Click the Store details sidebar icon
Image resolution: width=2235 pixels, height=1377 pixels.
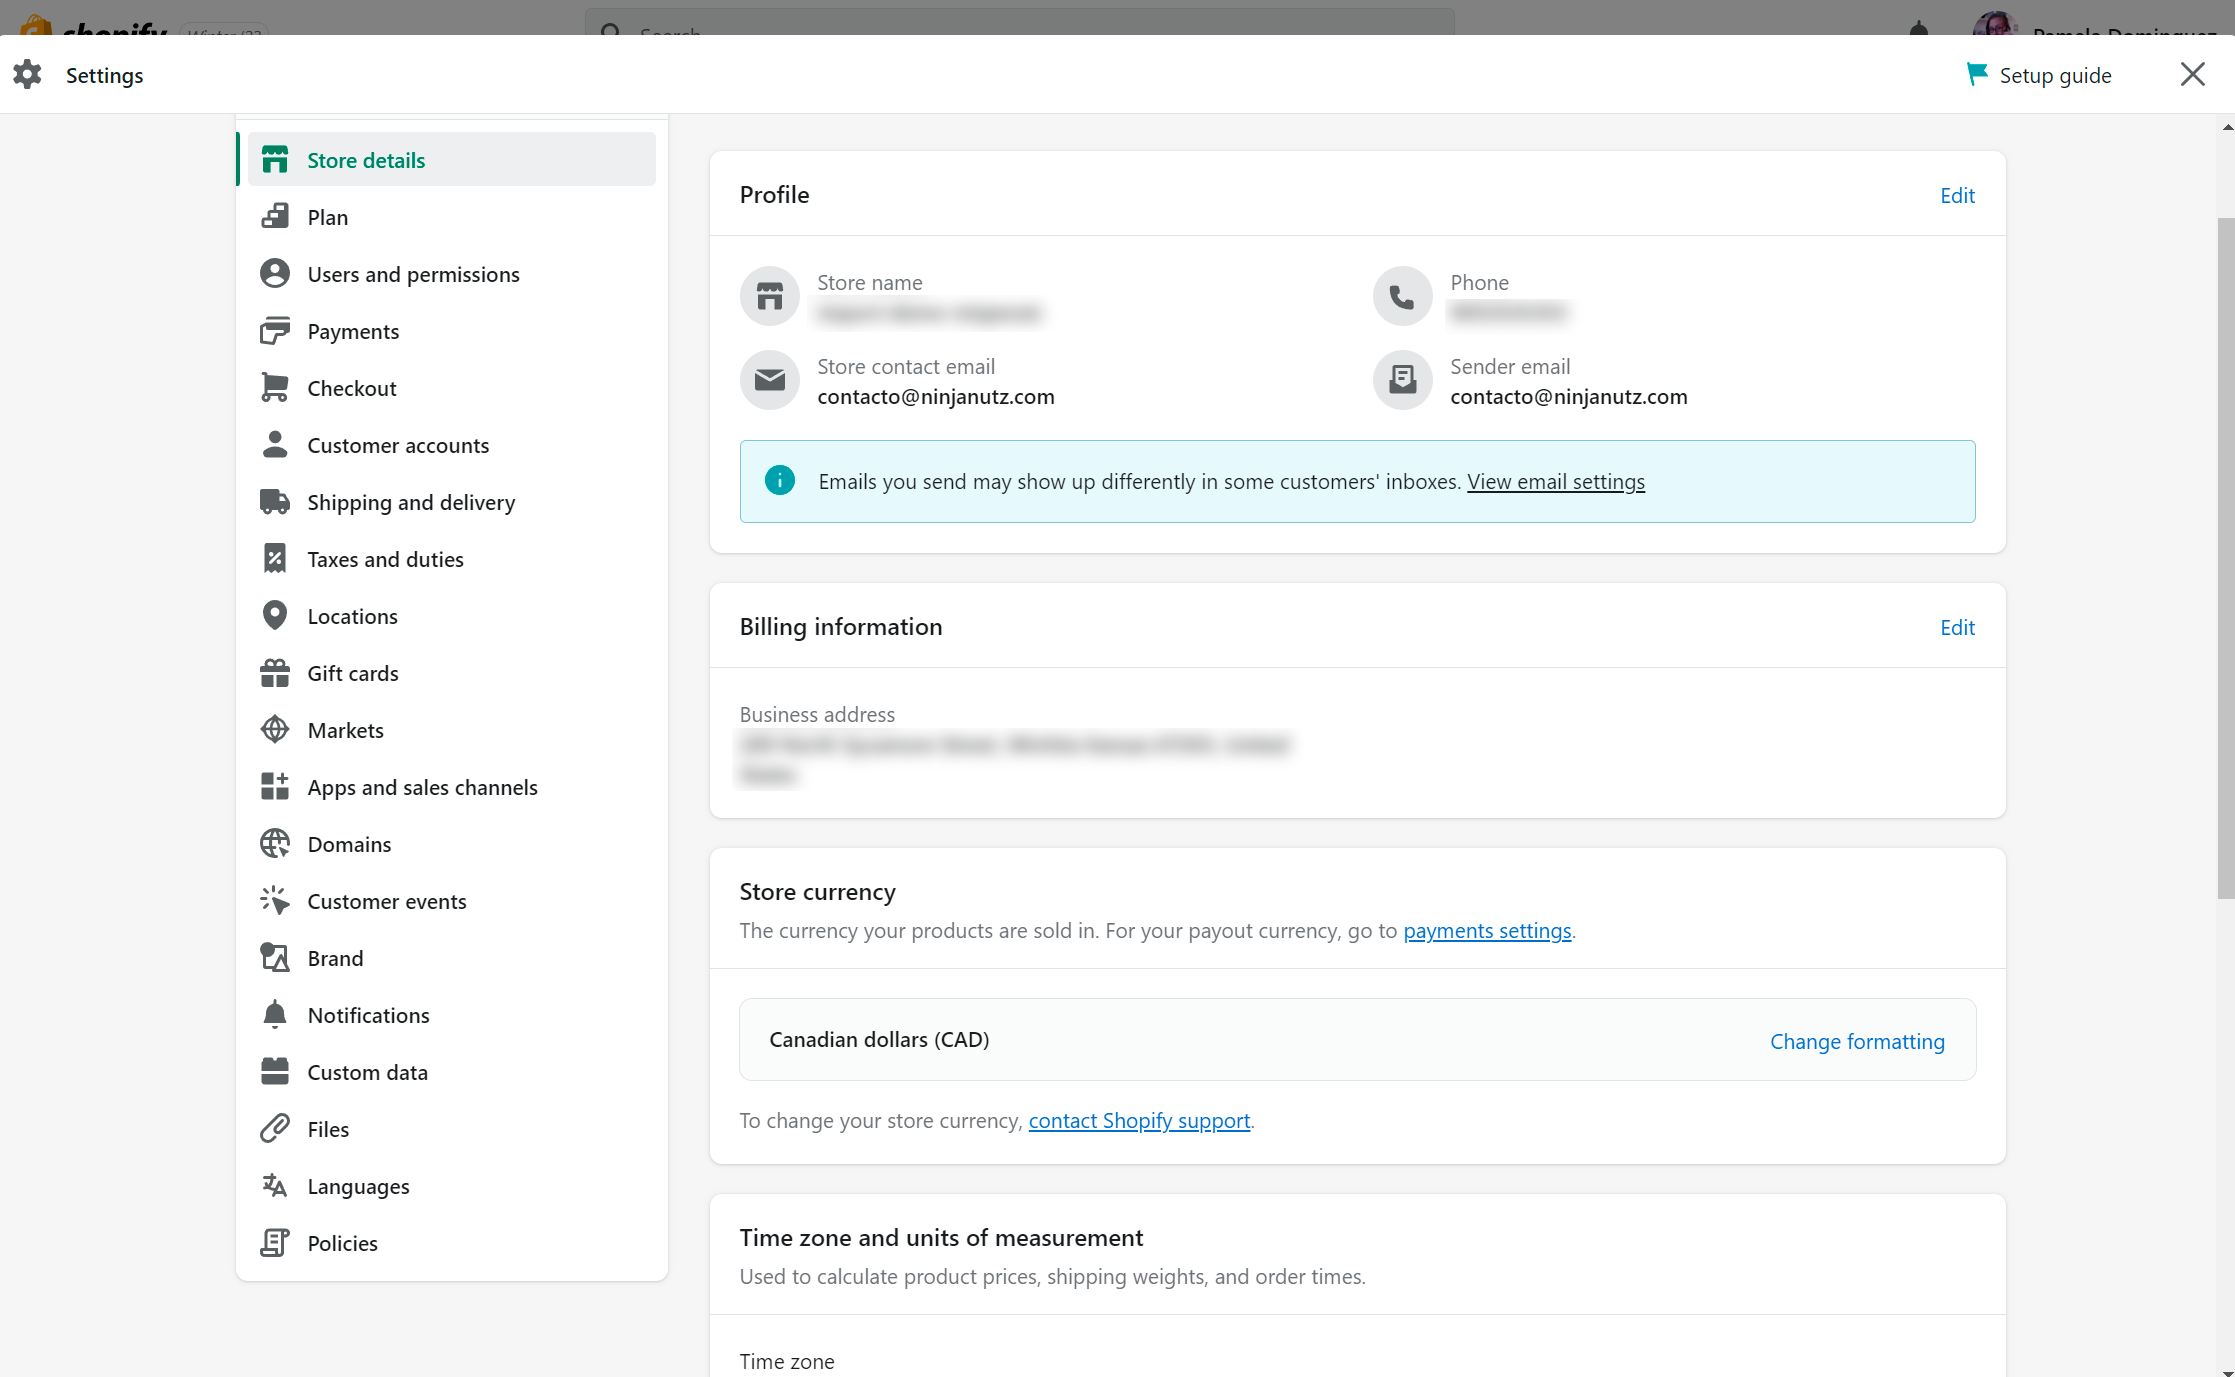click(x=276, y=160)
